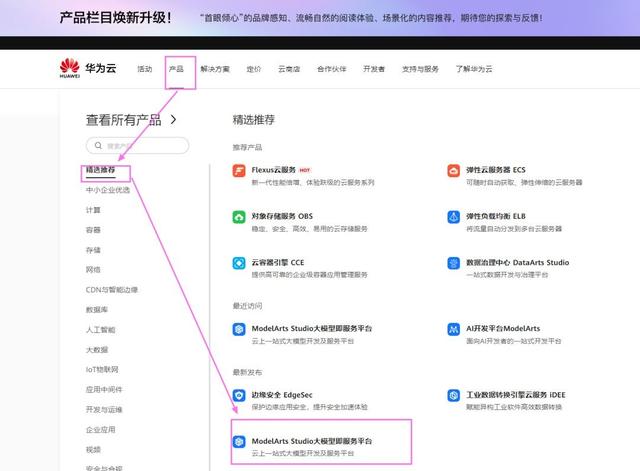Open 对象存储服务 OBS link
This screenshot has width=640, height=471.
[x=282, y=217]
